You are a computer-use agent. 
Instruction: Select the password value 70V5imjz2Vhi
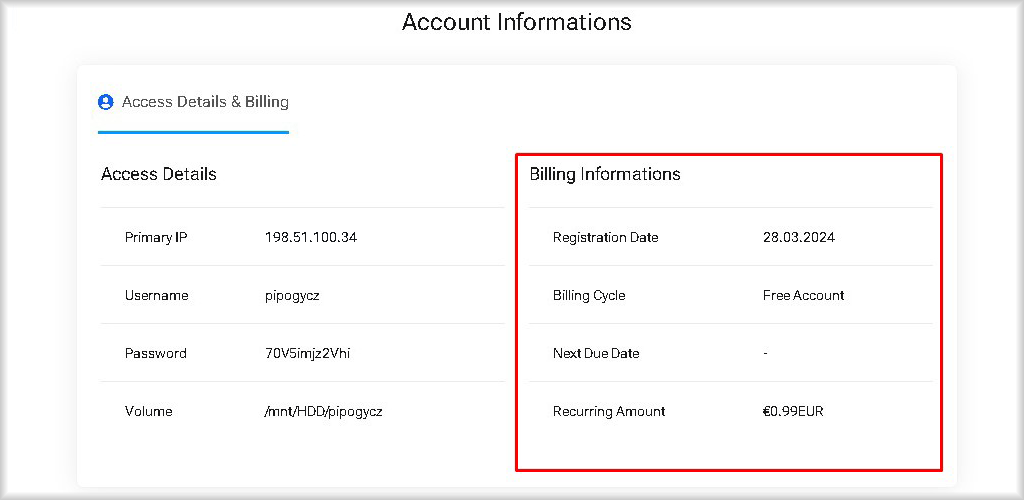point(308,354)
